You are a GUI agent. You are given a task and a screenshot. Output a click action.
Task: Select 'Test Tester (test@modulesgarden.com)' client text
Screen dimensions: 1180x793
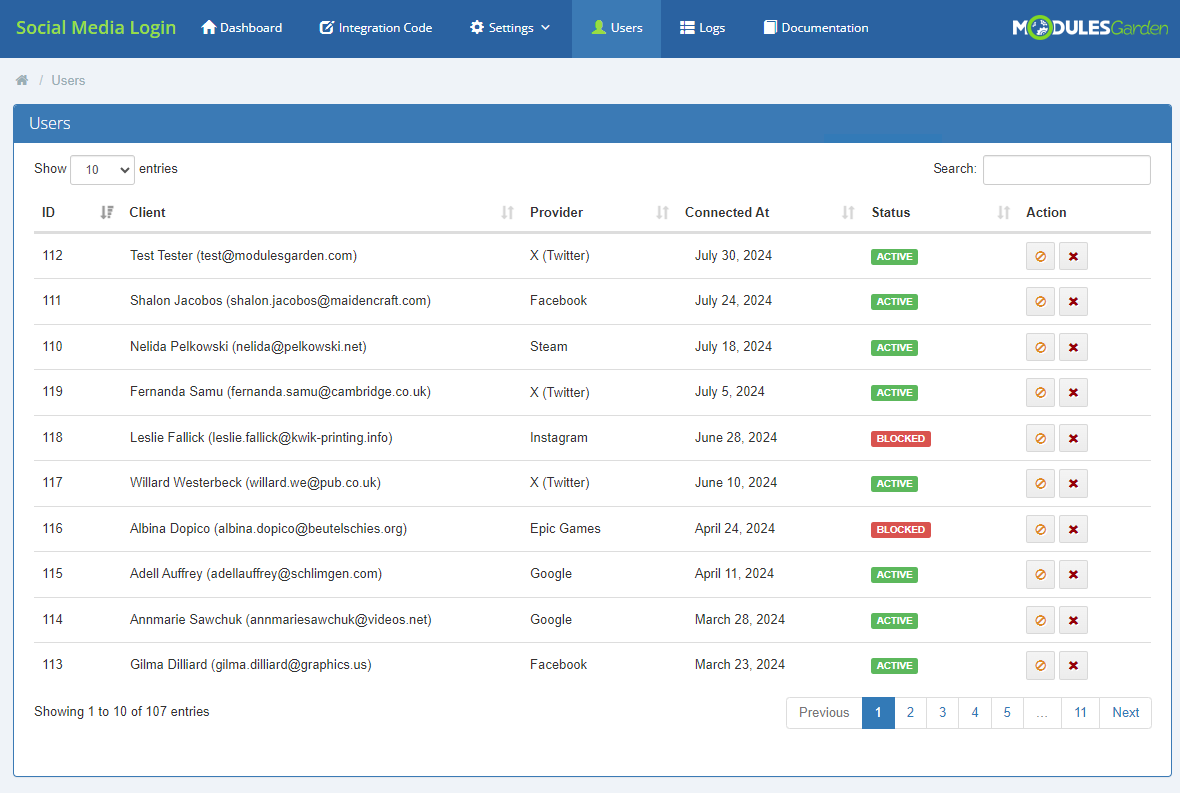243,256
